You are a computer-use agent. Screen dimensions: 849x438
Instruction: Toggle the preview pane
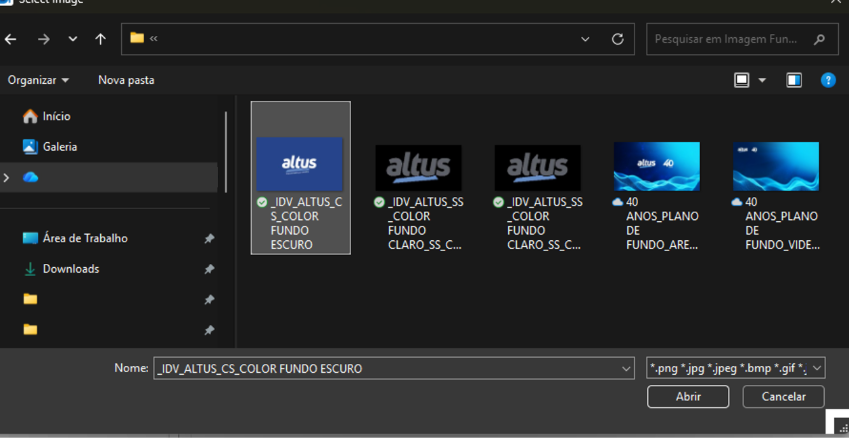pos(794,80)
